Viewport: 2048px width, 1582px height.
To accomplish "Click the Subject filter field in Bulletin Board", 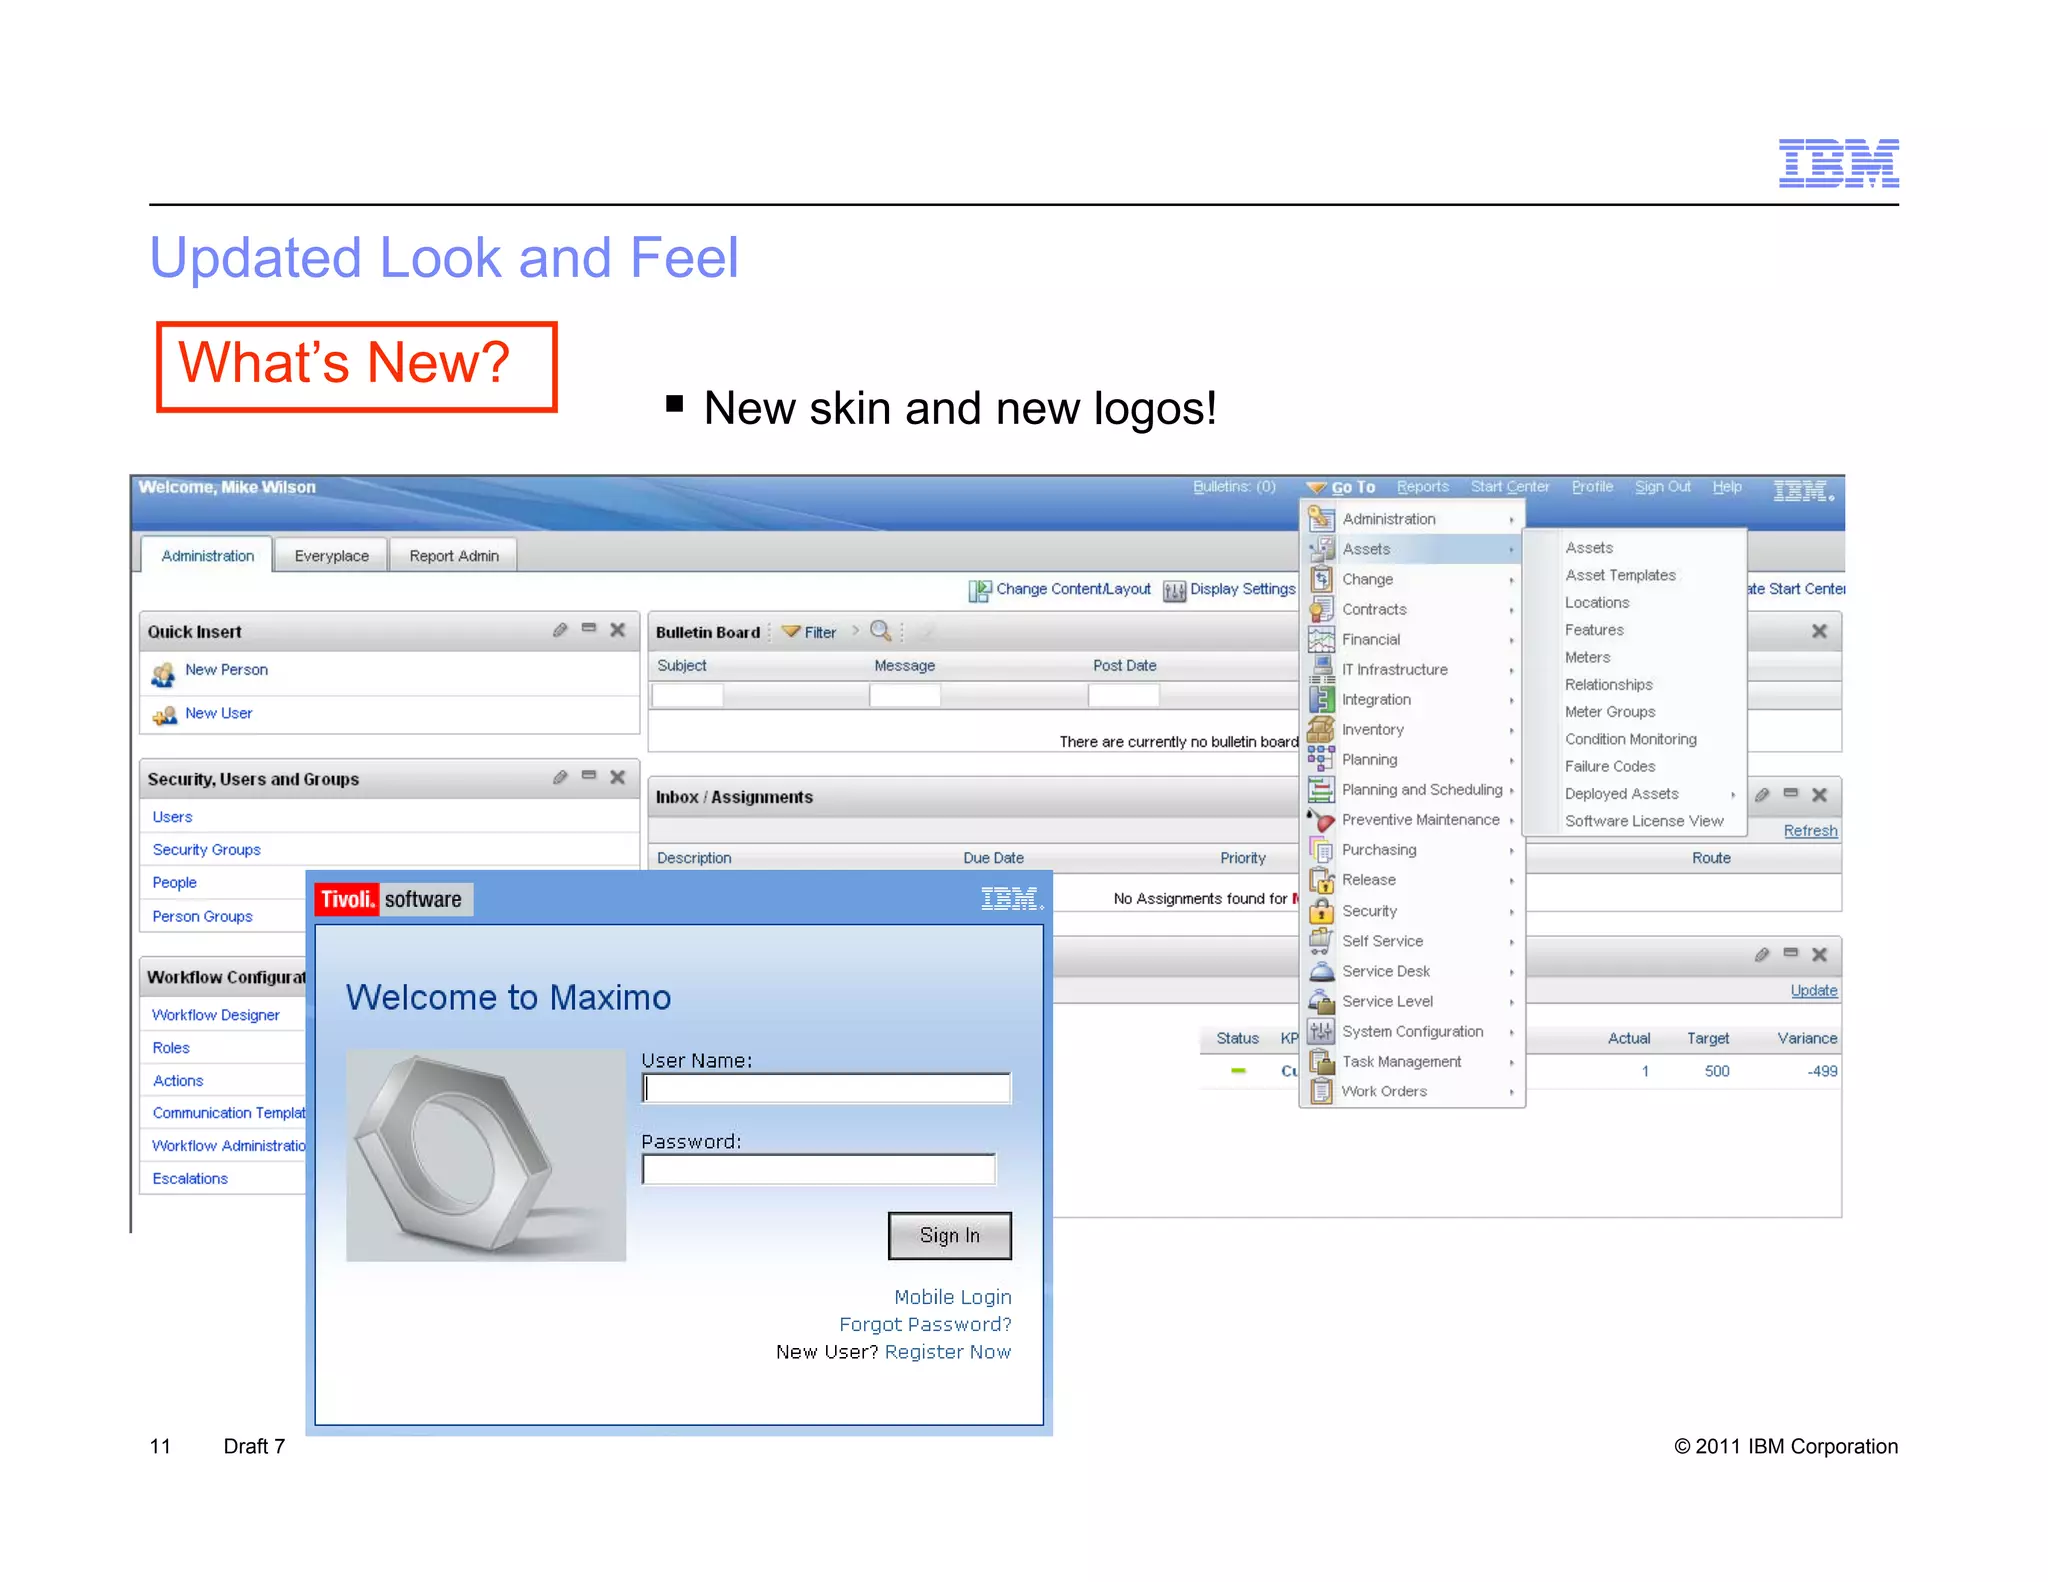I will point(687,696).
